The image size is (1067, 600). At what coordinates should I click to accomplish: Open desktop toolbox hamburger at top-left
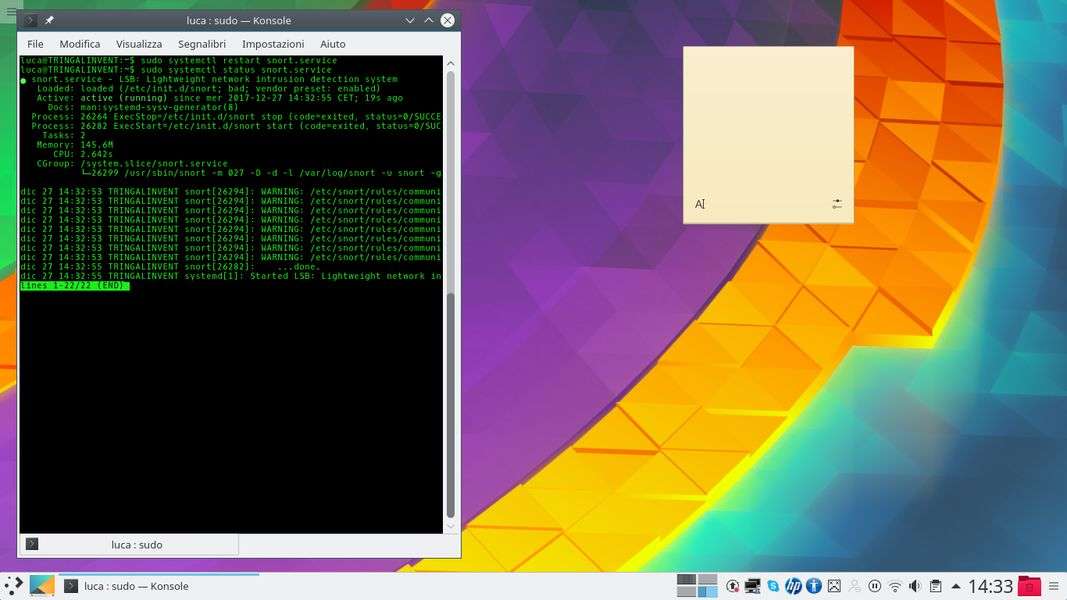11,12
